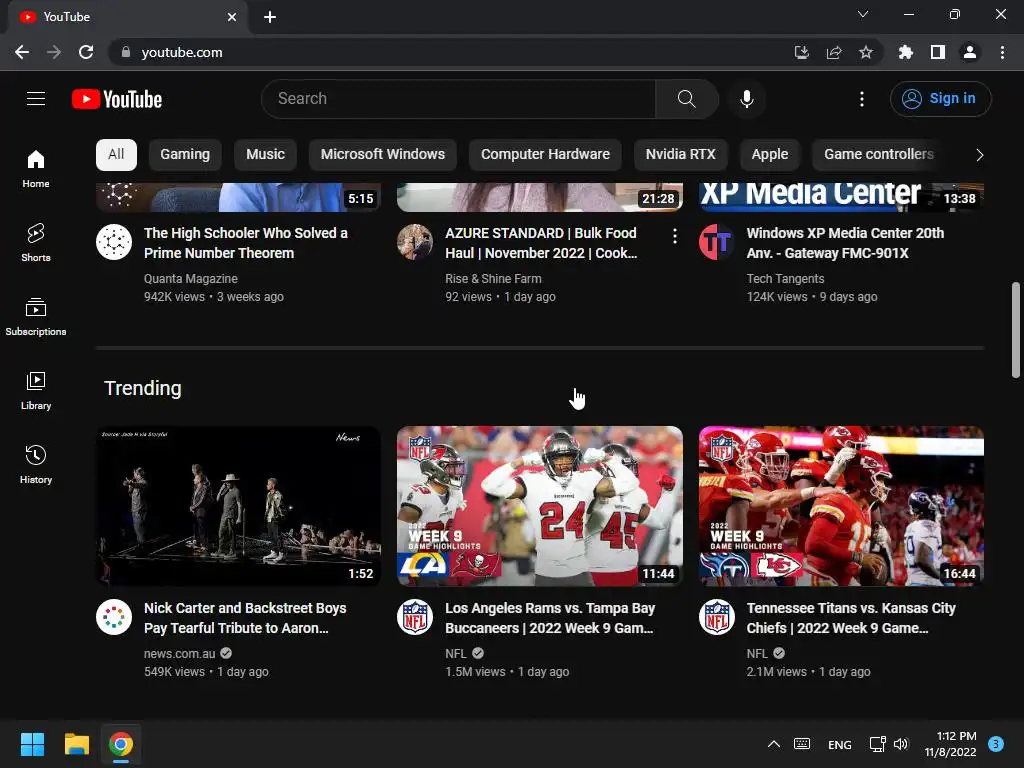Click the page vertical scrollbar thumb
The image size is (1024, 768).
(x=1016, y=330)
